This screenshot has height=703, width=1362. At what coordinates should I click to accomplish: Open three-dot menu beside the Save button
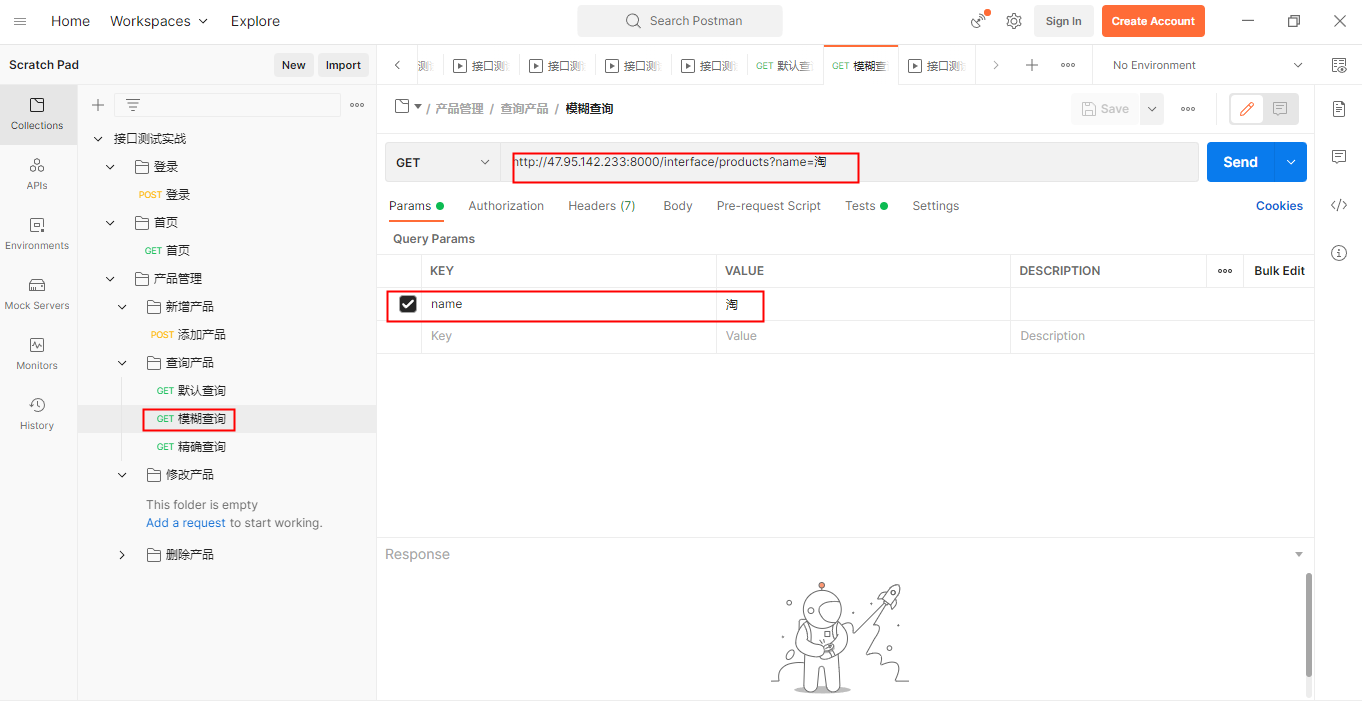coord(1188,109)
